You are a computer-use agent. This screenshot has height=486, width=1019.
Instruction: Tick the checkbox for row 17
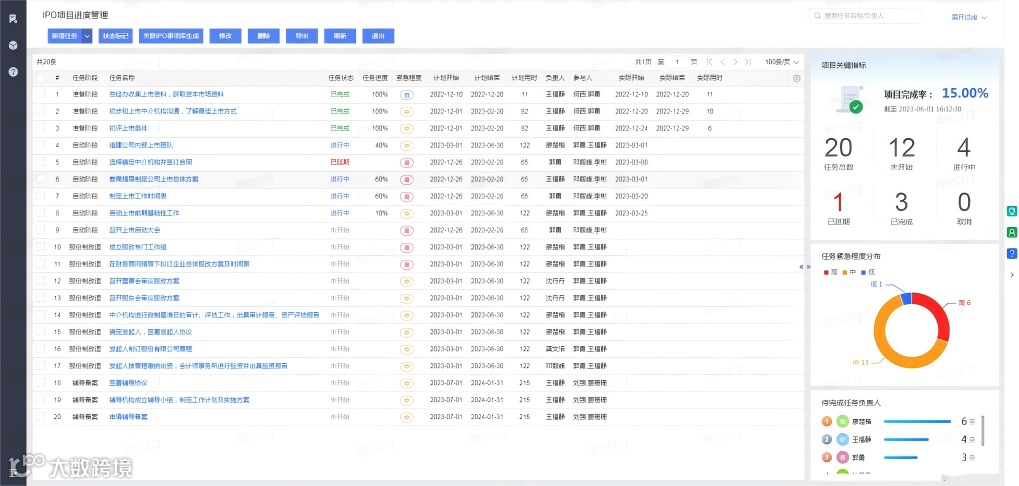[41, 366]
